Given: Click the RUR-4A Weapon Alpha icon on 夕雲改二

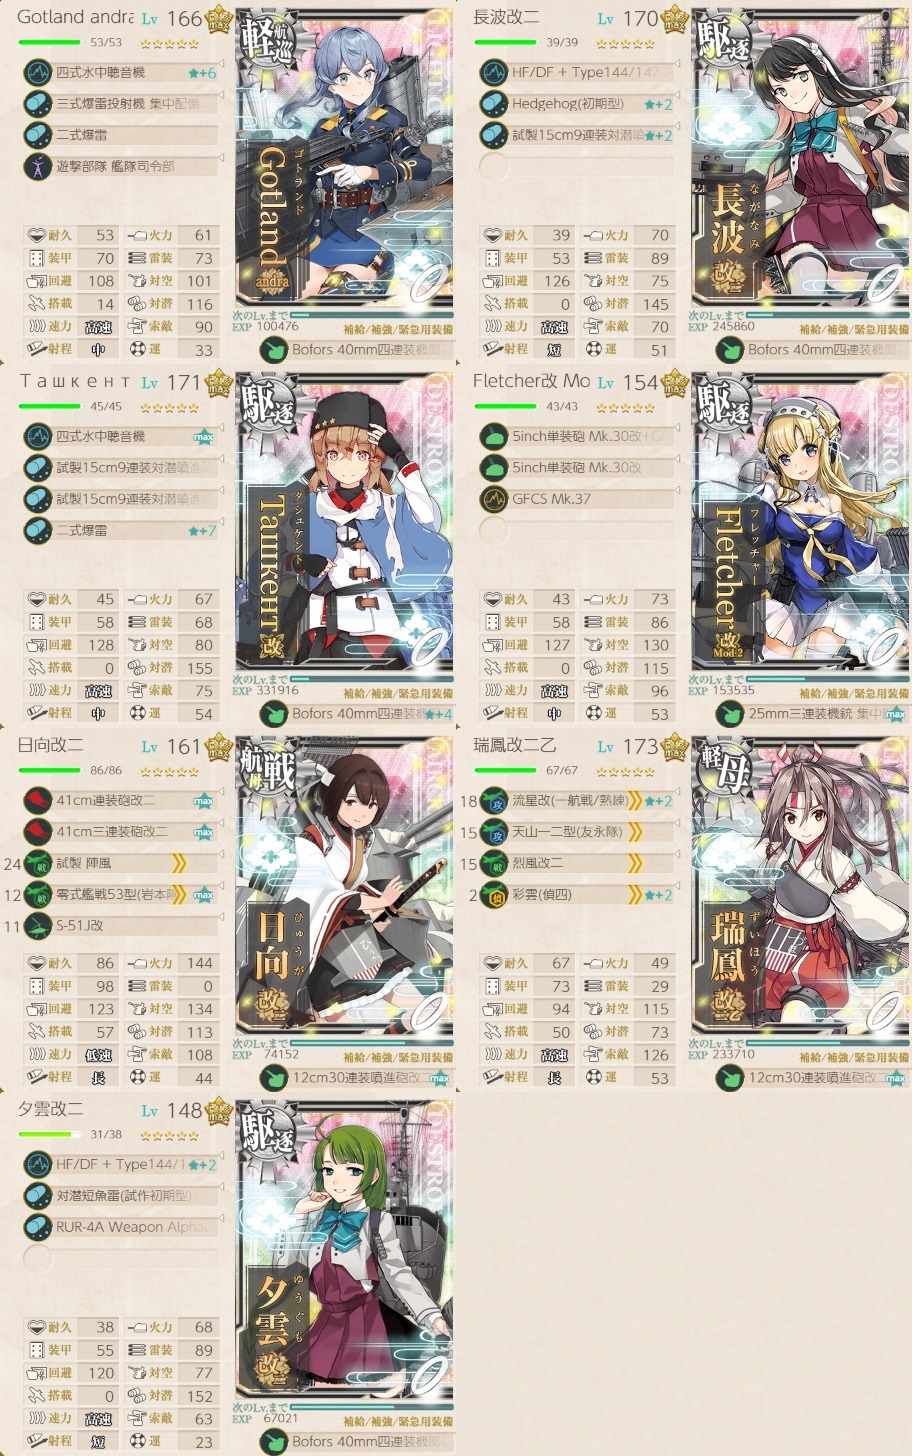Looking at the screenshot, I should [37, 1227].
